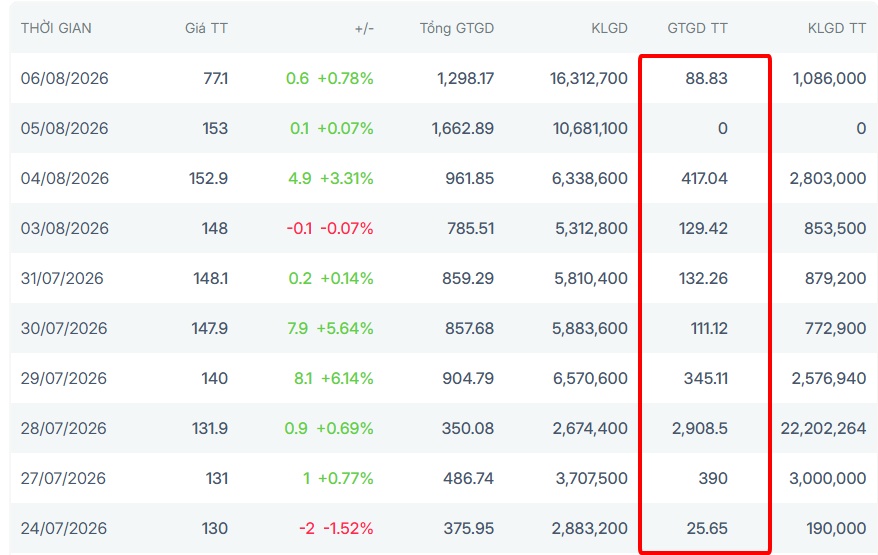Click GTGD TT value 25.65
The height and width of the screenshot is (555, 878).
tap(707, 528)
